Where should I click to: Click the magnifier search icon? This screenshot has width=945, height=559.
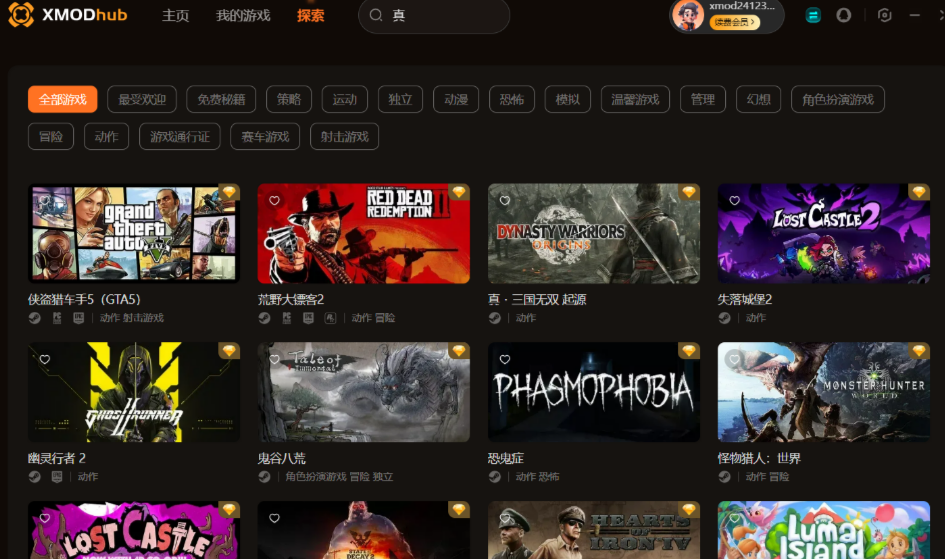(376, 15)
